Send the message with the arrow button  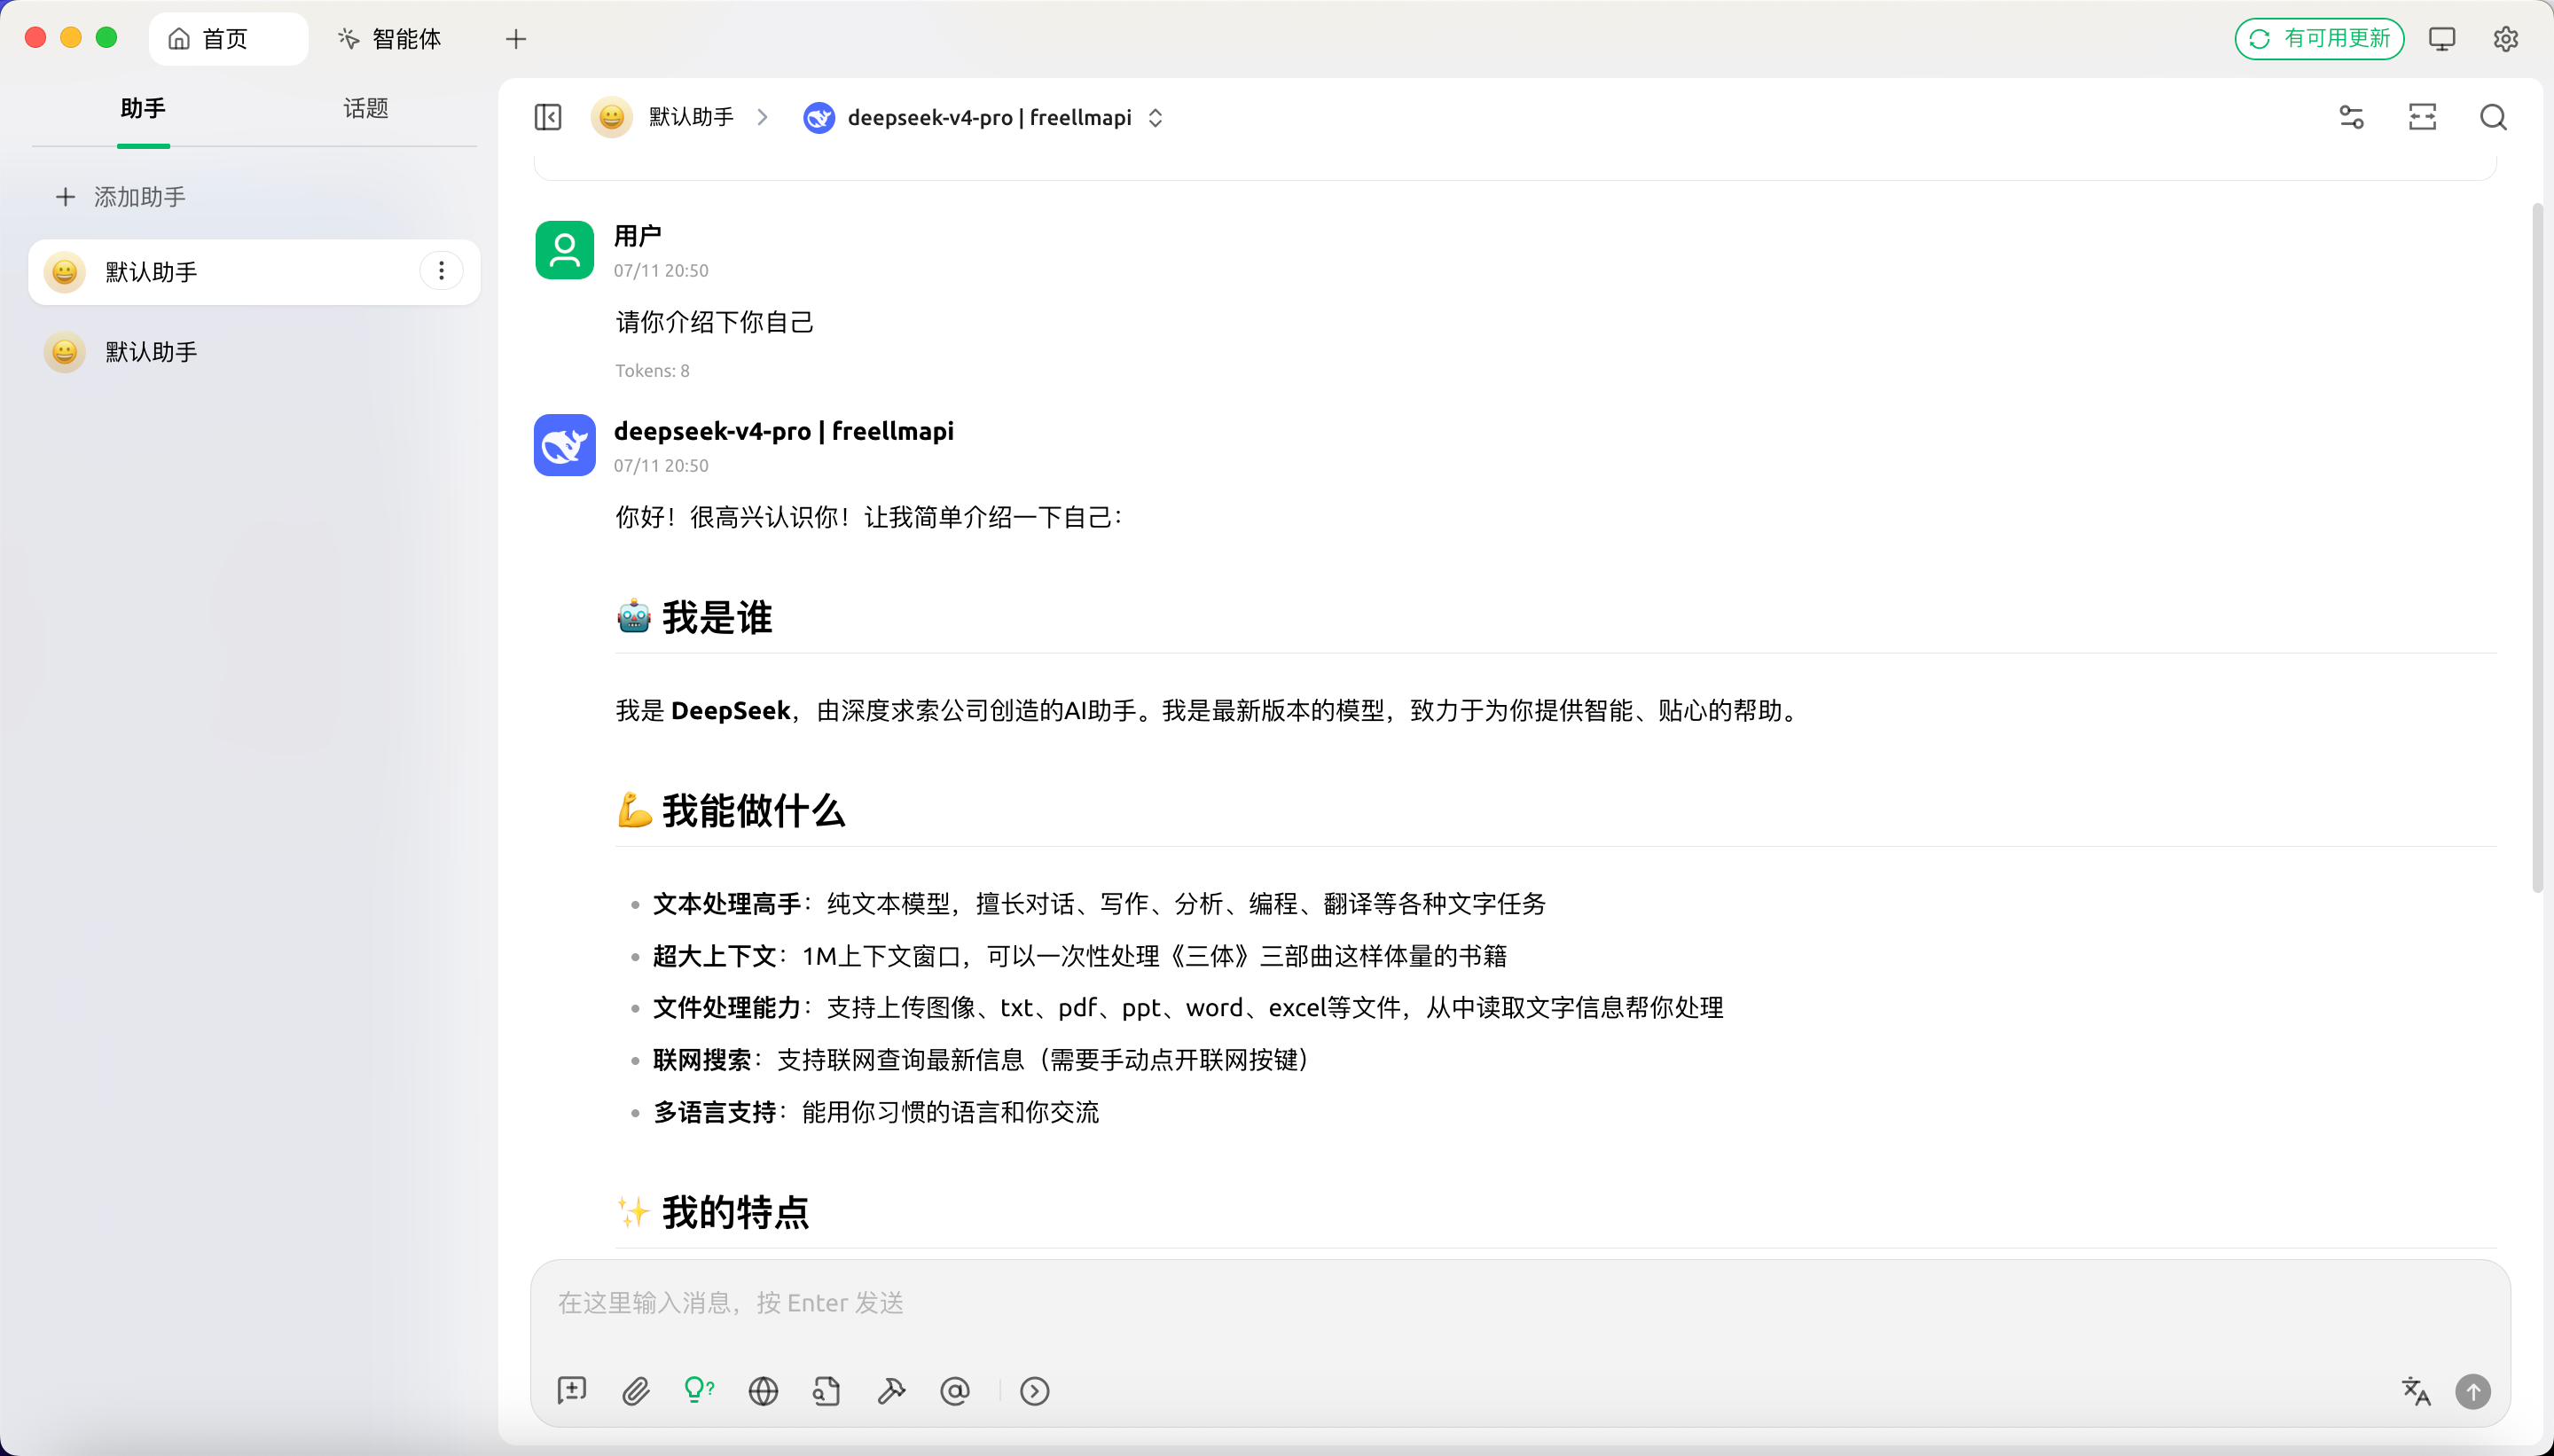click(2473, 1391)
